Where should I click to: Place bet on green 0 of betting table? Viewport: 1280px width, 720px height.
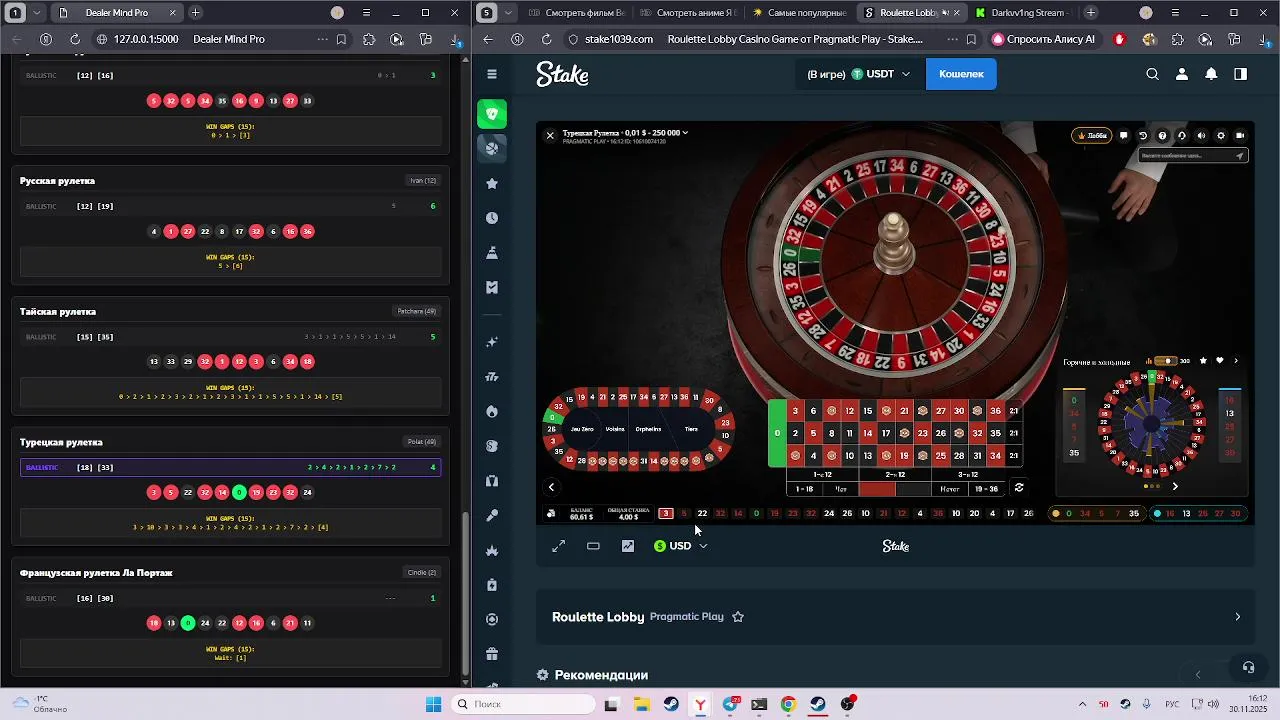[777, 433]
